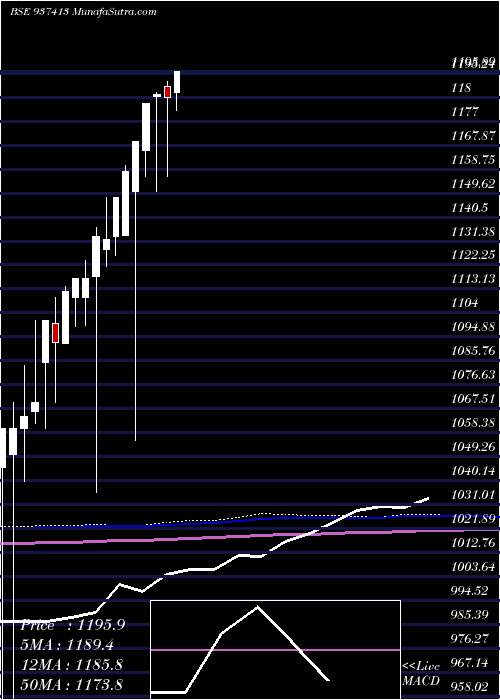Click the 1003.64 price axis label
This screenshot has width=500, height=700.
click(473, 567)
